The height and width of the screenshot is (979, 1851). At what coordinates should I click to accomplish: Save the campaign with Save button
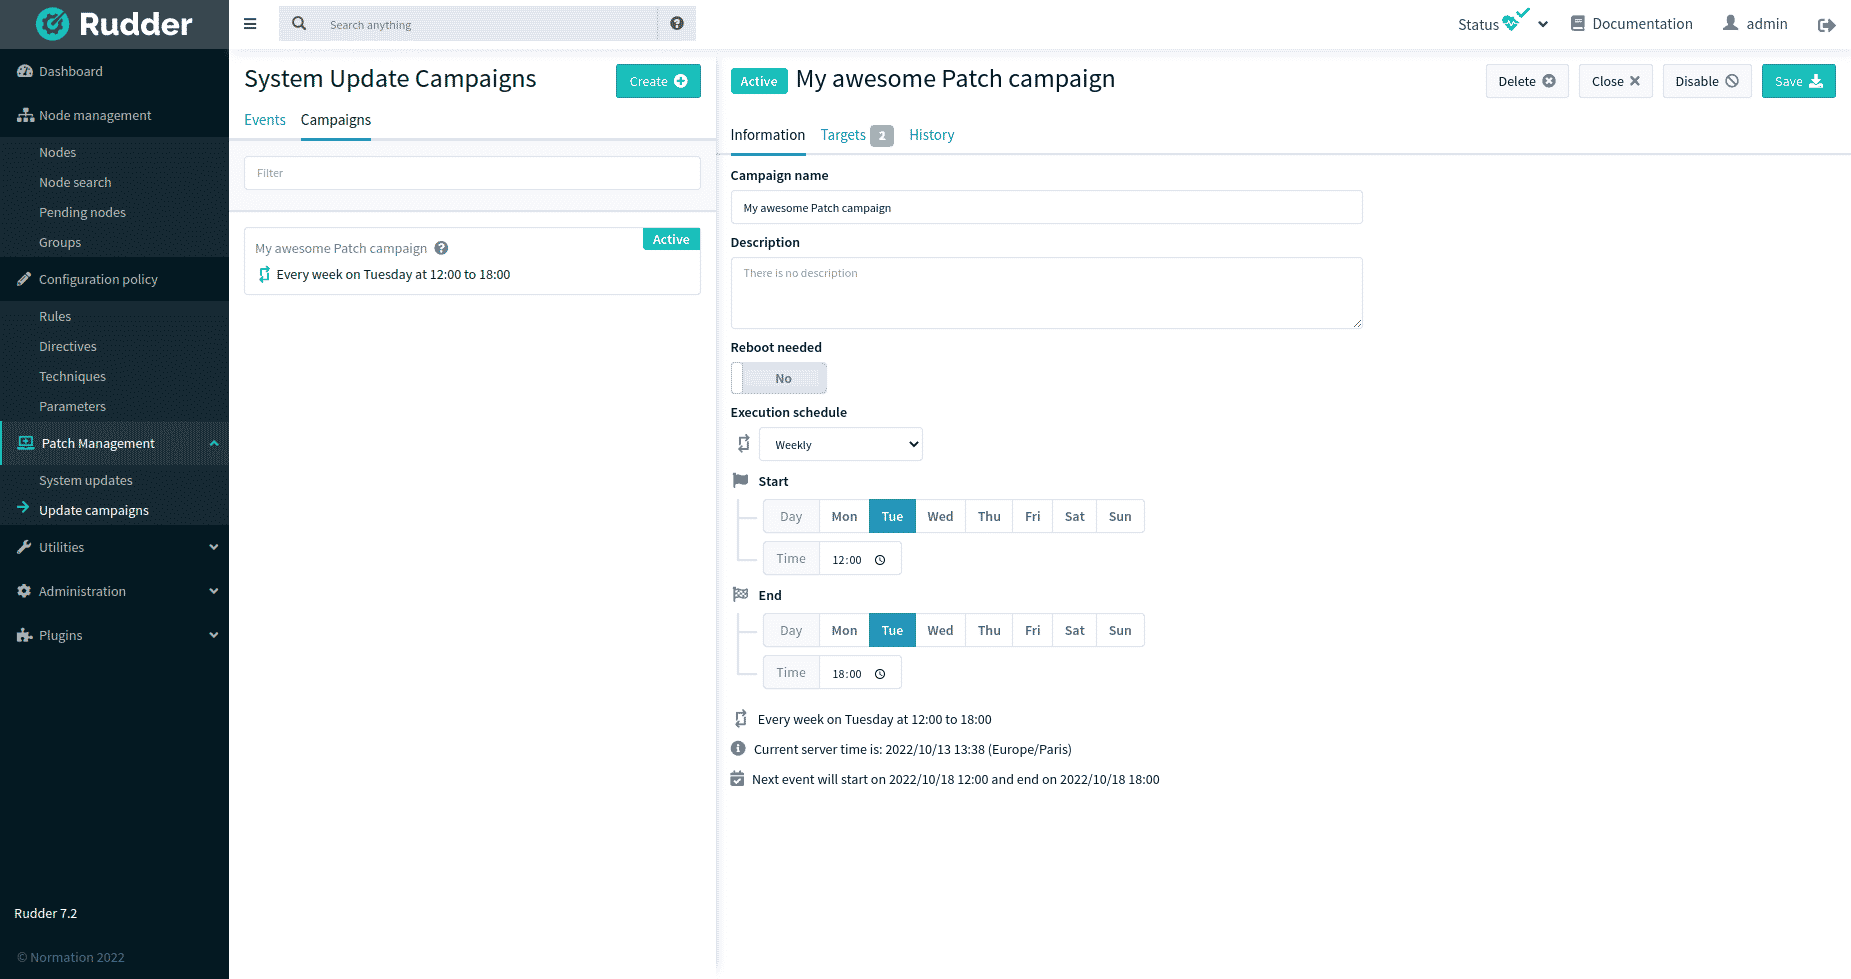[x=1798, y=81]
